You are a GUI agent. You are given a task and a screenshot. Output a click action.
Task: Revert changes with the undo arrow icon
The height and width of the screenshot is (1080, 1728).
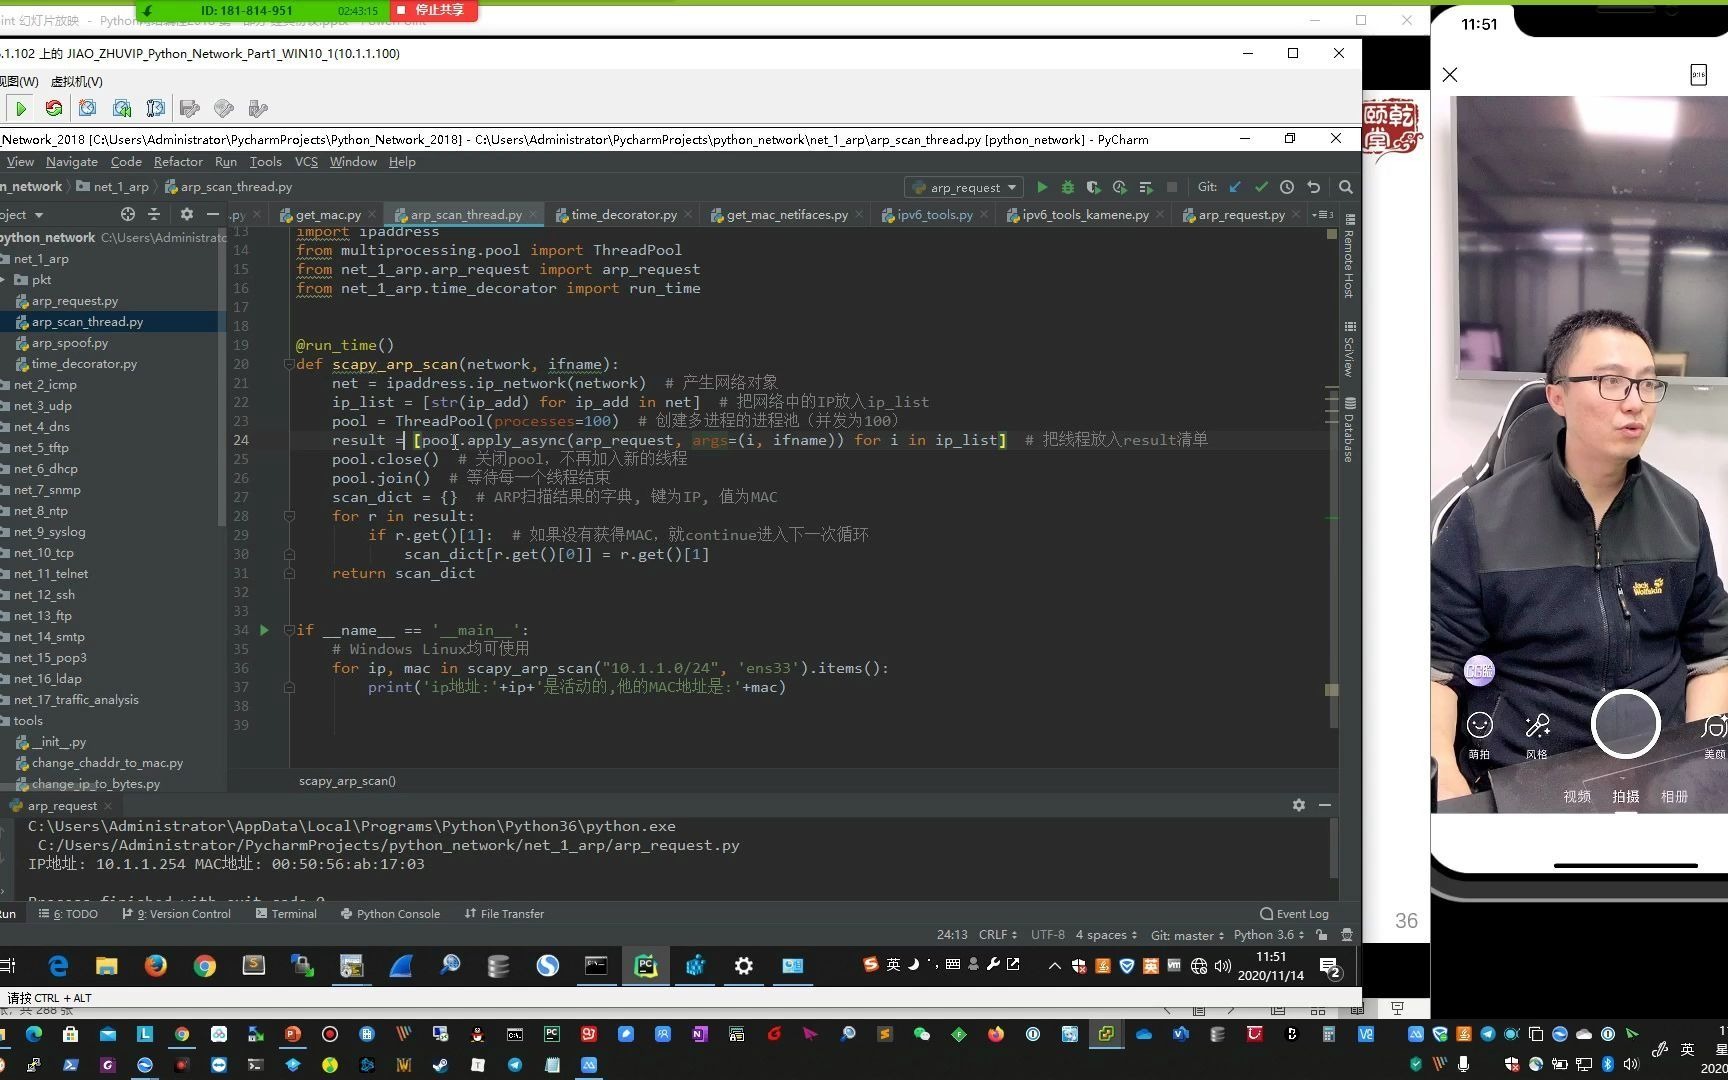[1314, 187]
